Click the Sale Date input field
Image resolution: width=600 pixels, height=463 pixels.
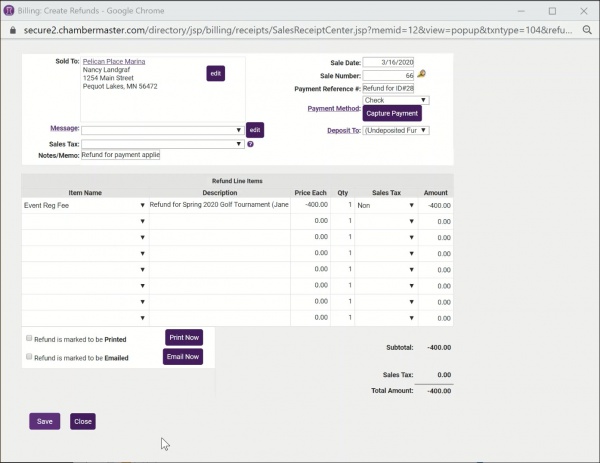point(395,61)
